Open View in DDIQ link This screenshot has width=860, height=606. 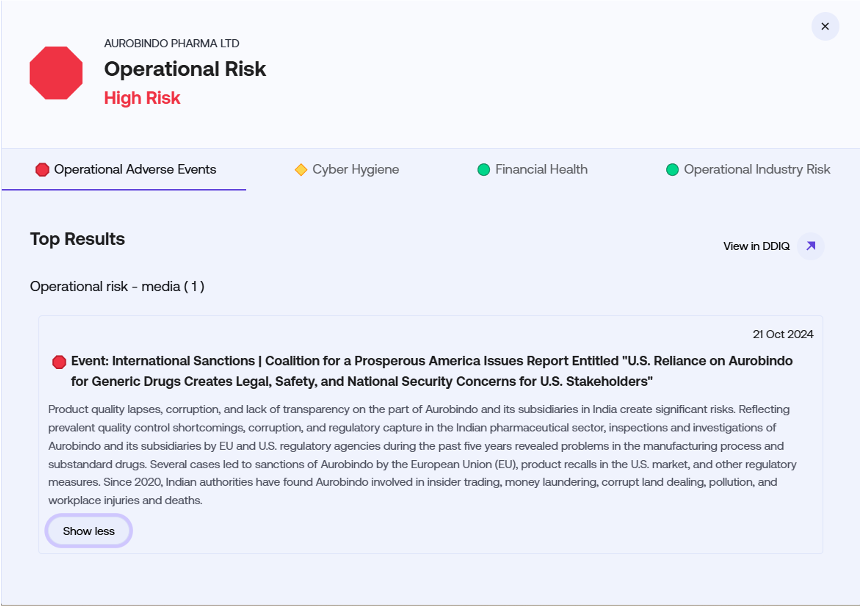pyautogui.click(x=756, y=246)
